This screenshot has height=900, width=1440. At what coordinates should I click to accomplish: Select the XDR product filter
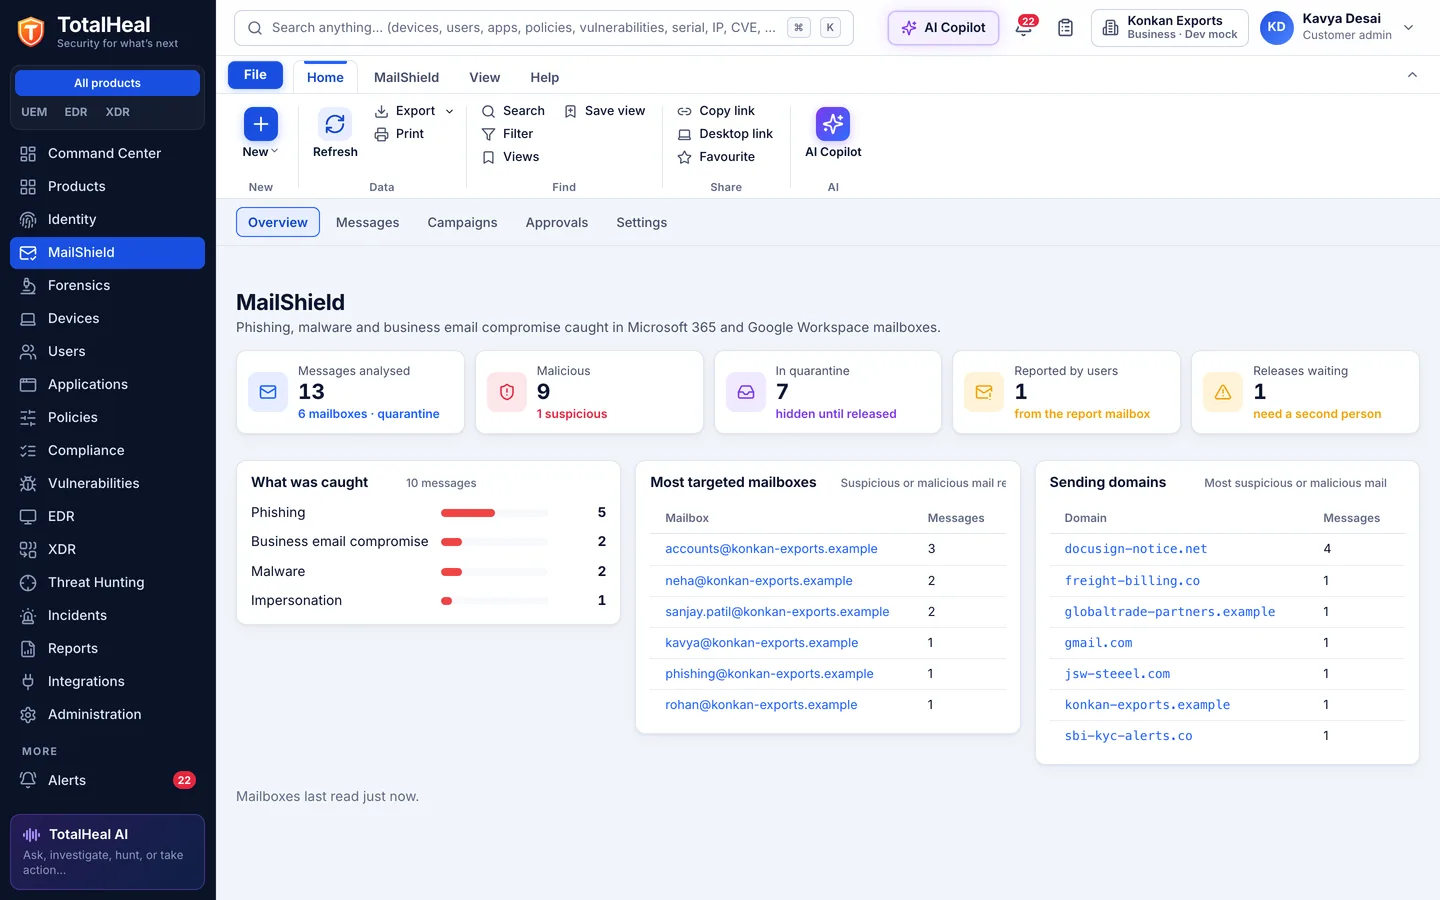118,112
